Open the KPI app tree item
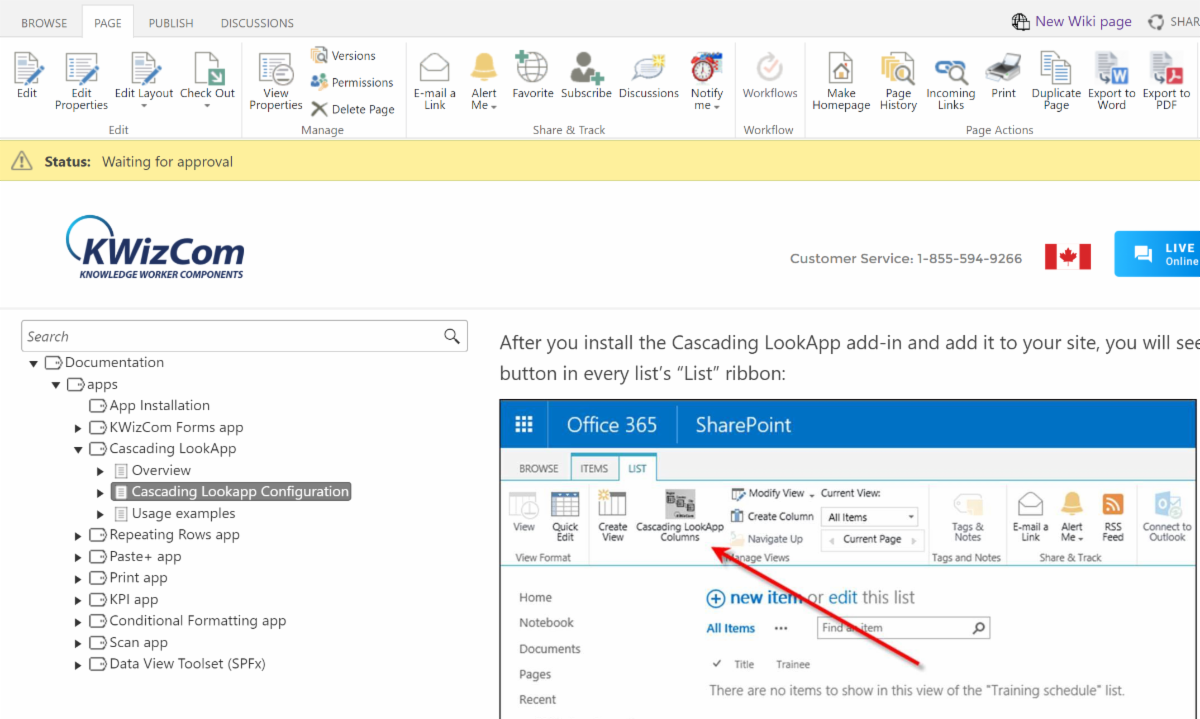Viewport: 1200px width, 719px height. tap(134, 599)
